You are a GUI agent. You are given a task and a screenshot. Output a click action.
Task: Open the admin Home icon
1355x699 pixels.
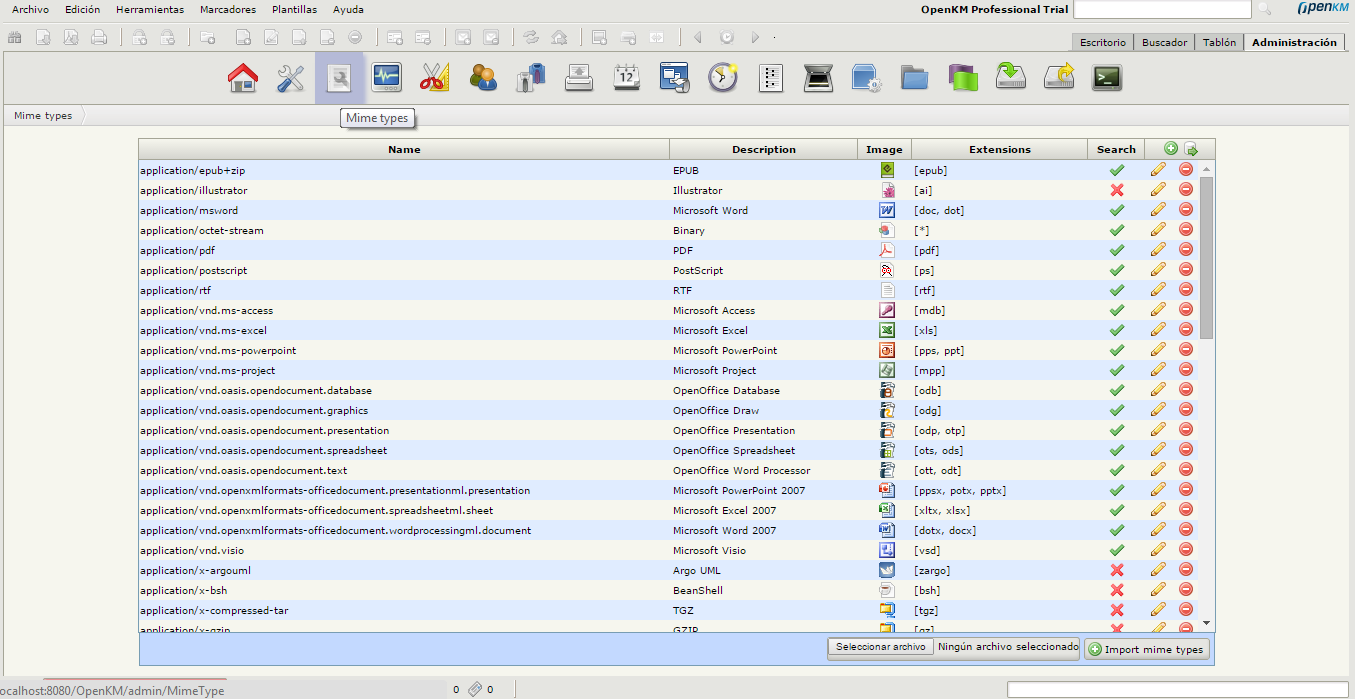pyautogui.click(x=243, y=78)
